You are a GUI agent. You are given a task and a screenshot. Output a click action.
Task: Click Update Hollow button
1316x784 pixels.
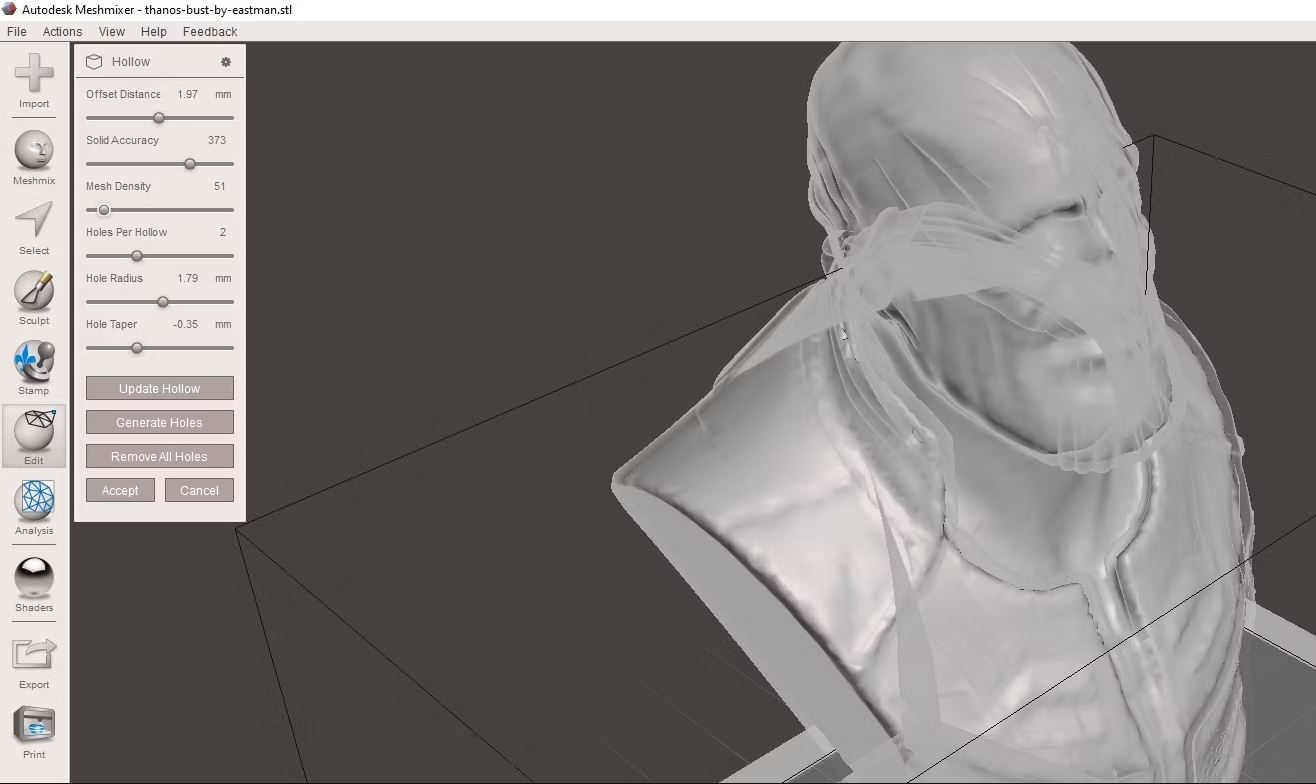(160, 388)
